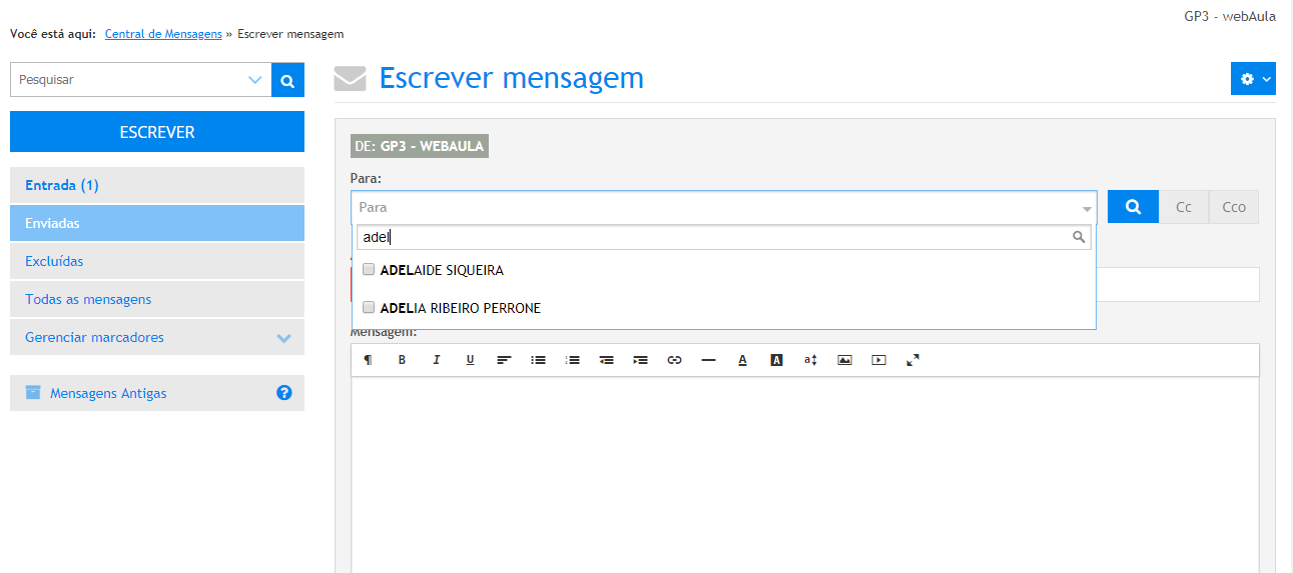Screen dimensions: 1293x573
Task: Check the box for ADELAIDE SIQUEIRA
Action: point(369,270)
